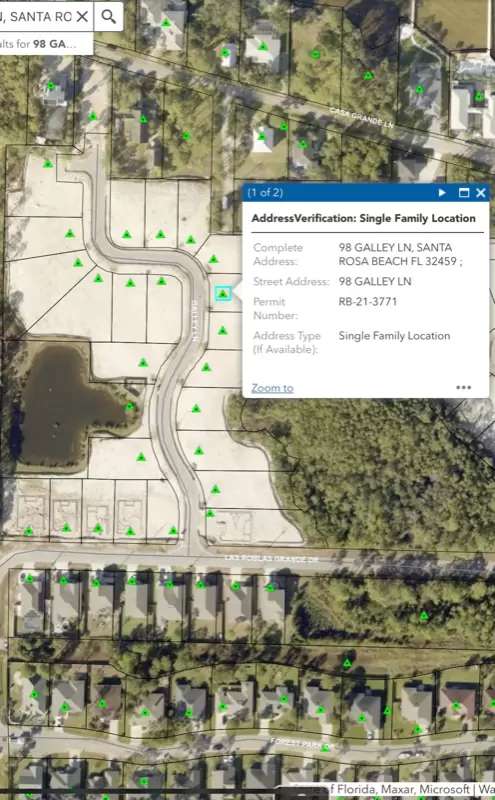
Task: Click the Las Roblas Grande Dr label
Action: pyautogui.click(x=271, y=559)
